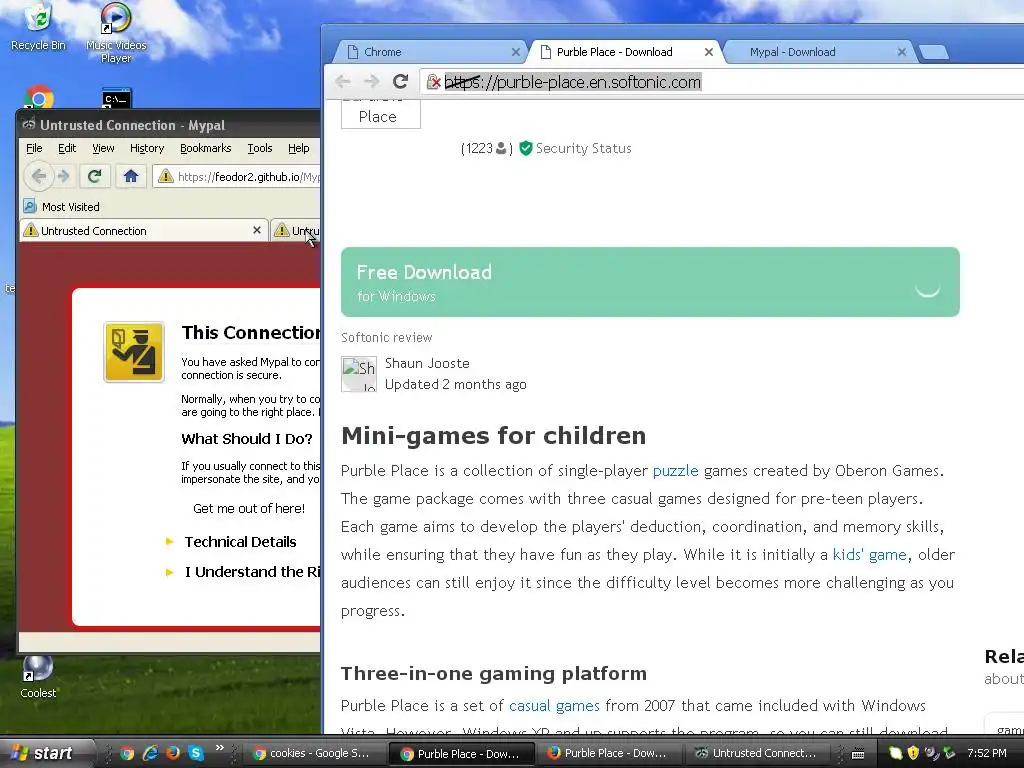The image size is (1024, 768).
Task: Open the Chrome desktop shortcut icon
Action: click(39, 98)
